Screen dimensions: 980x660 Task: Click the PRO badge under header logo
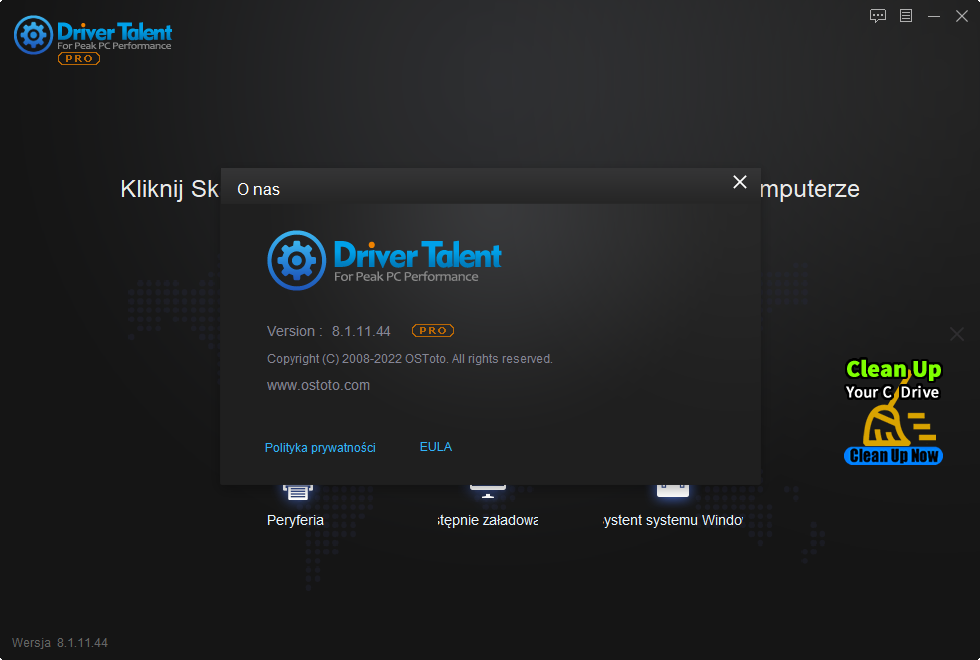tap(79, 59)
